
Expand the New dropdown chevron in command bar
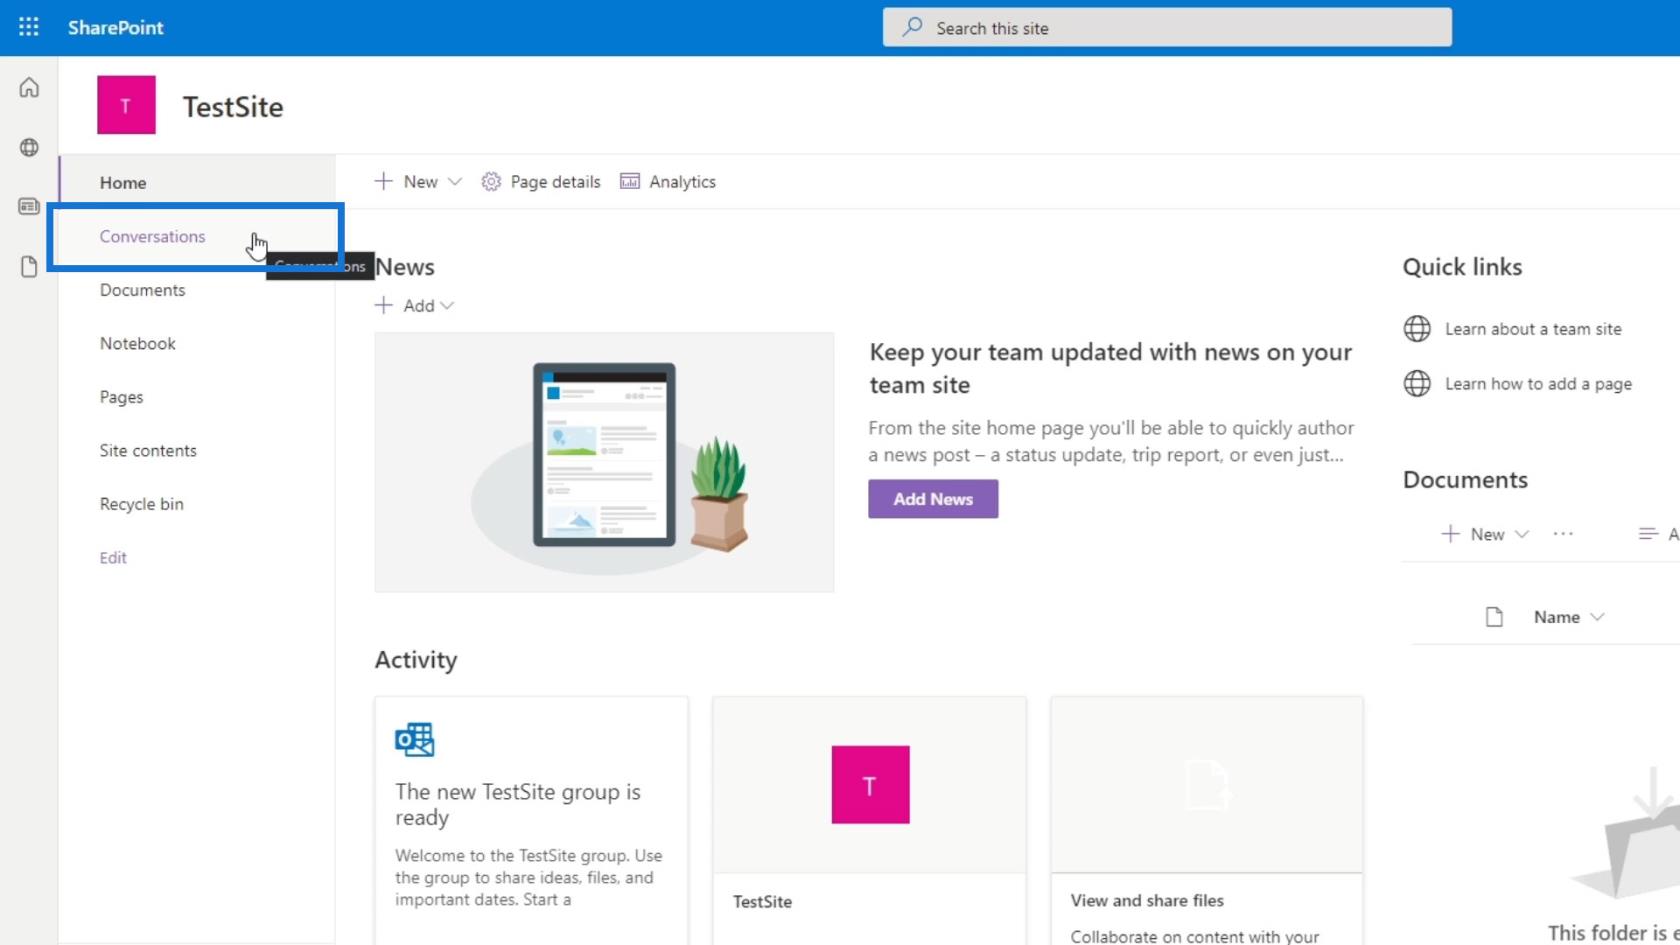455,182
